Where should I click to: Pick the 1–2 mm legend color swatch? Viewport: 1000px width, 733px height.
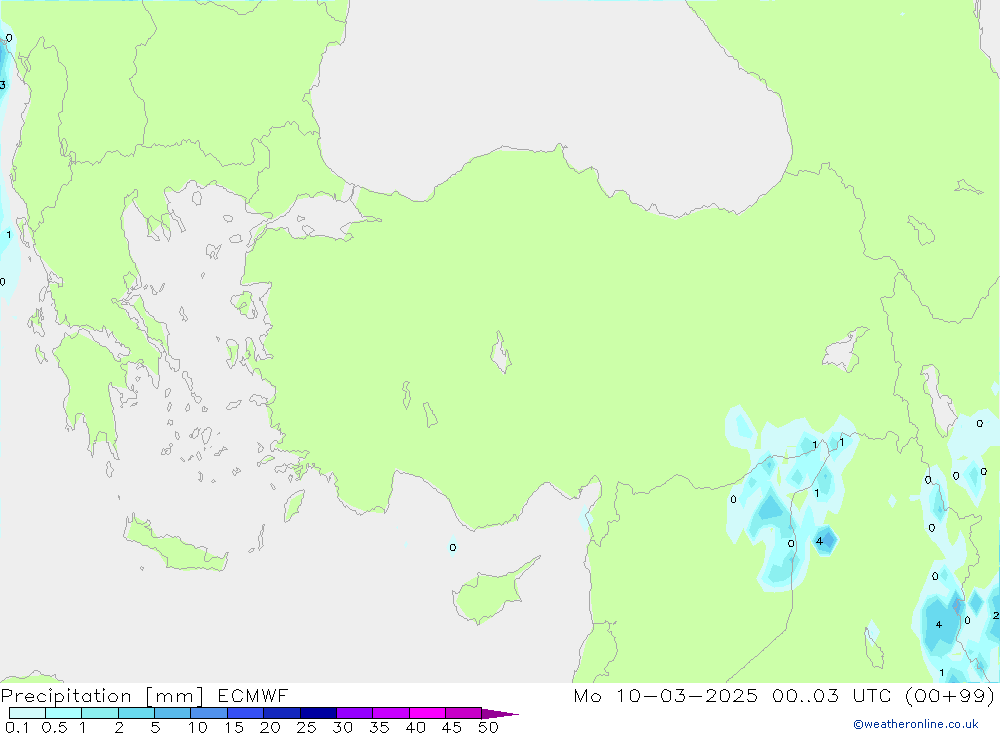[100, 713]
